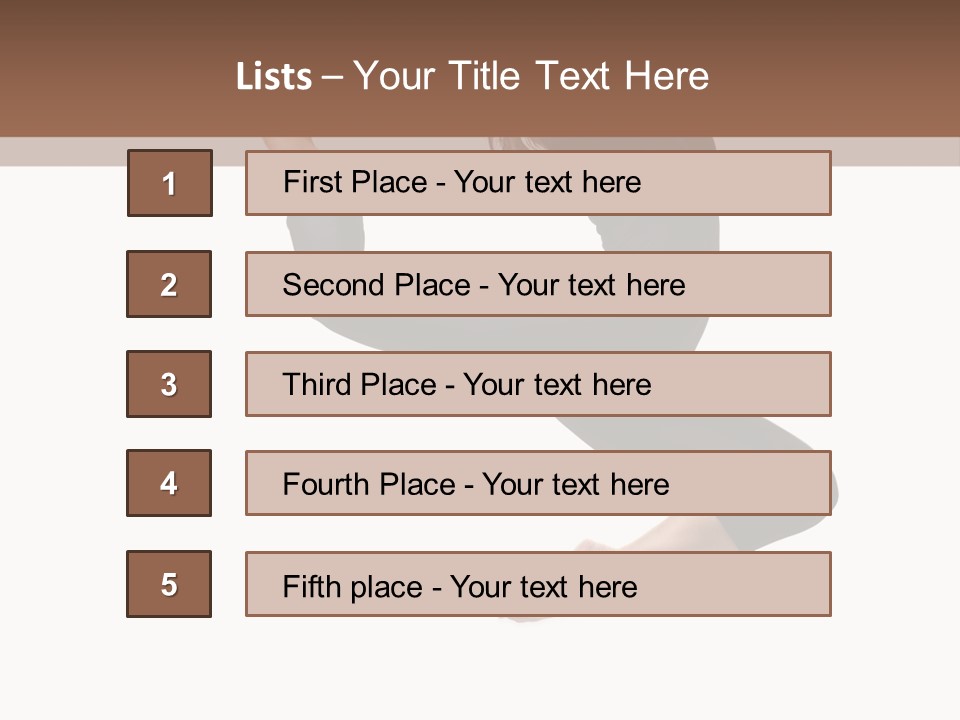Screen dimensions: 960x720
Task: Select the number 2 box
Action: [169, 284]
